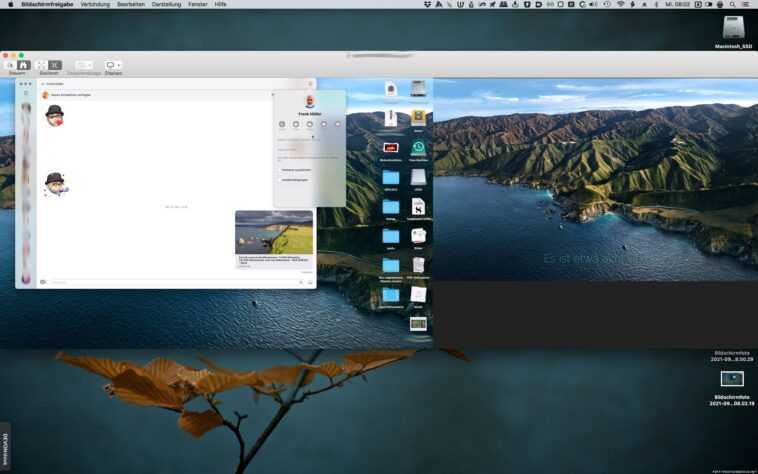Click the contact header row in conversation

click(x=155, y=95)
